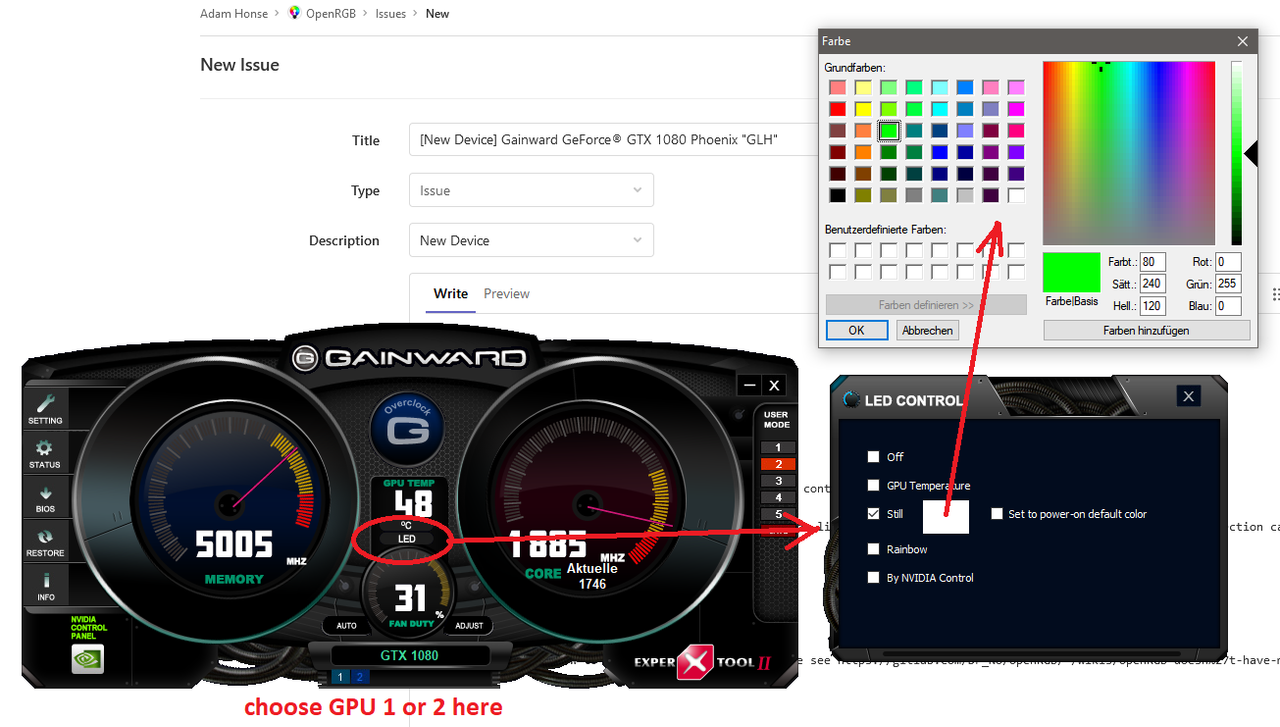
Task: Switch to the Preview tab
Action: [x=506, y=293]
